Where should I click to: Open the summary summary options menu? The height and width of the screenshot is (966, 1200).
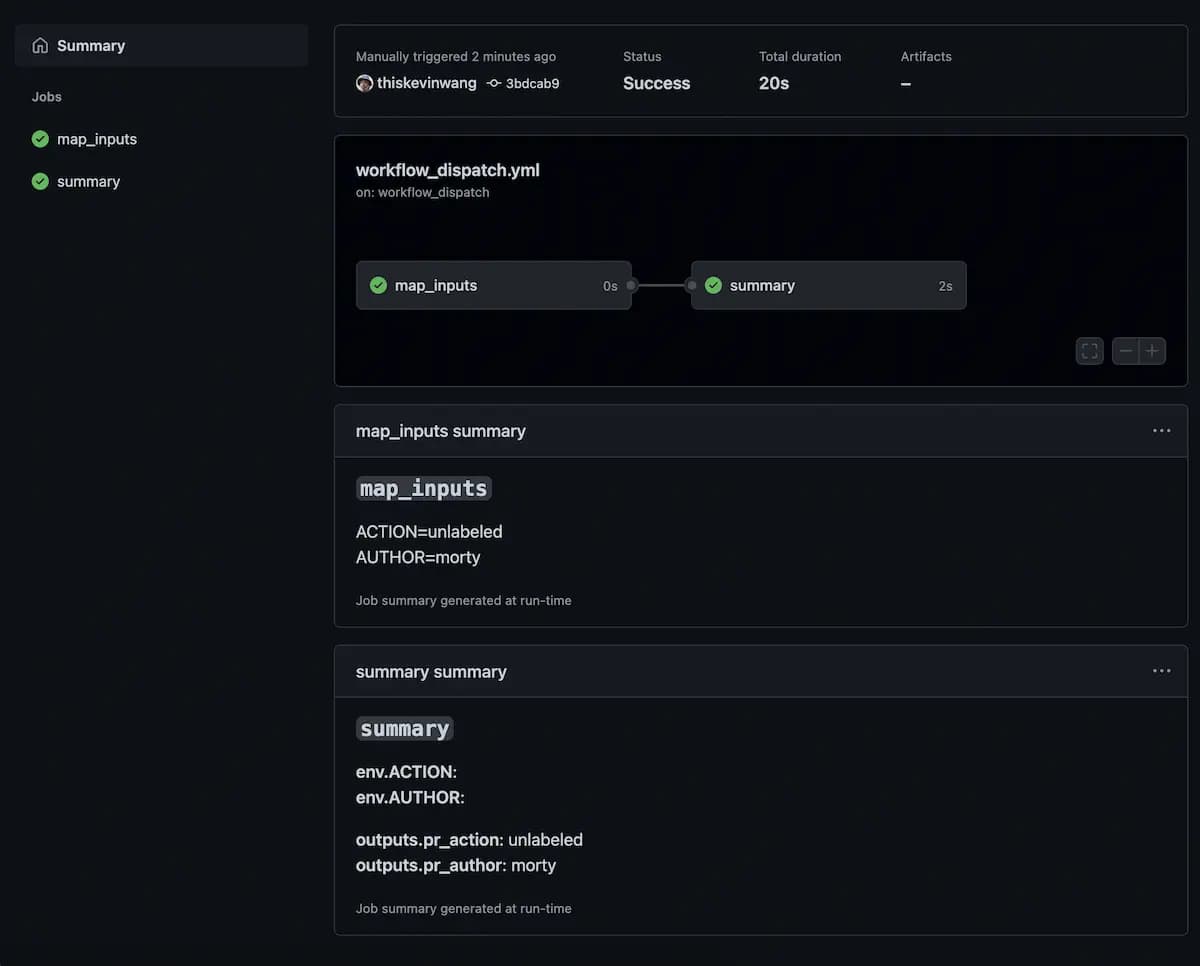[1161, 671]
